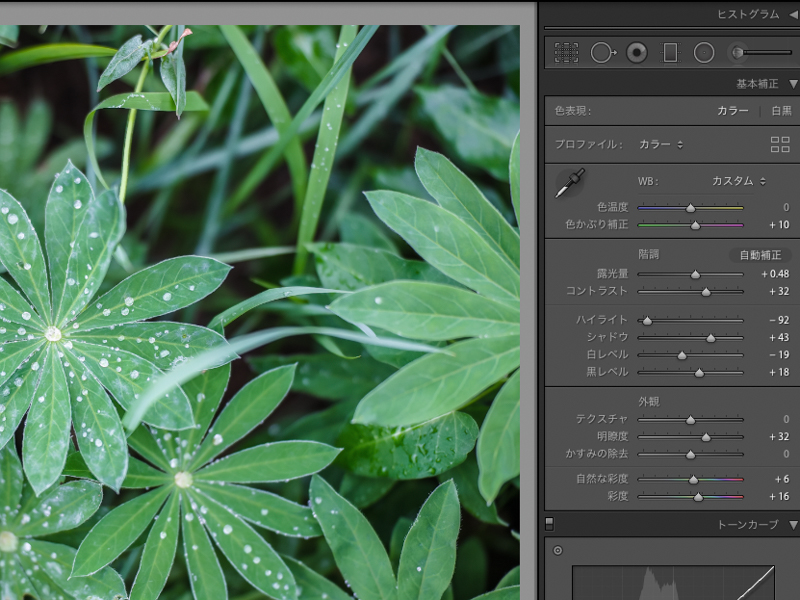
Task: Click the 階調 section label
Action: pos(648,254)
